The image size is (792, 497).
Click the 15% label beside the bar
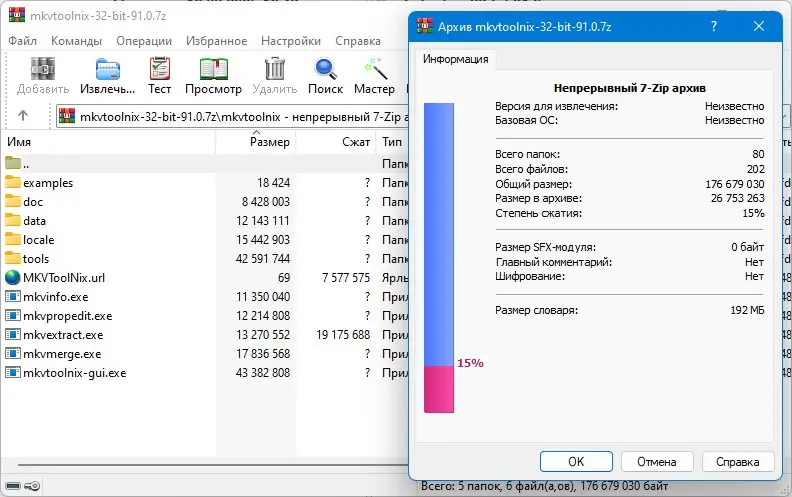[x=470, y=363]
